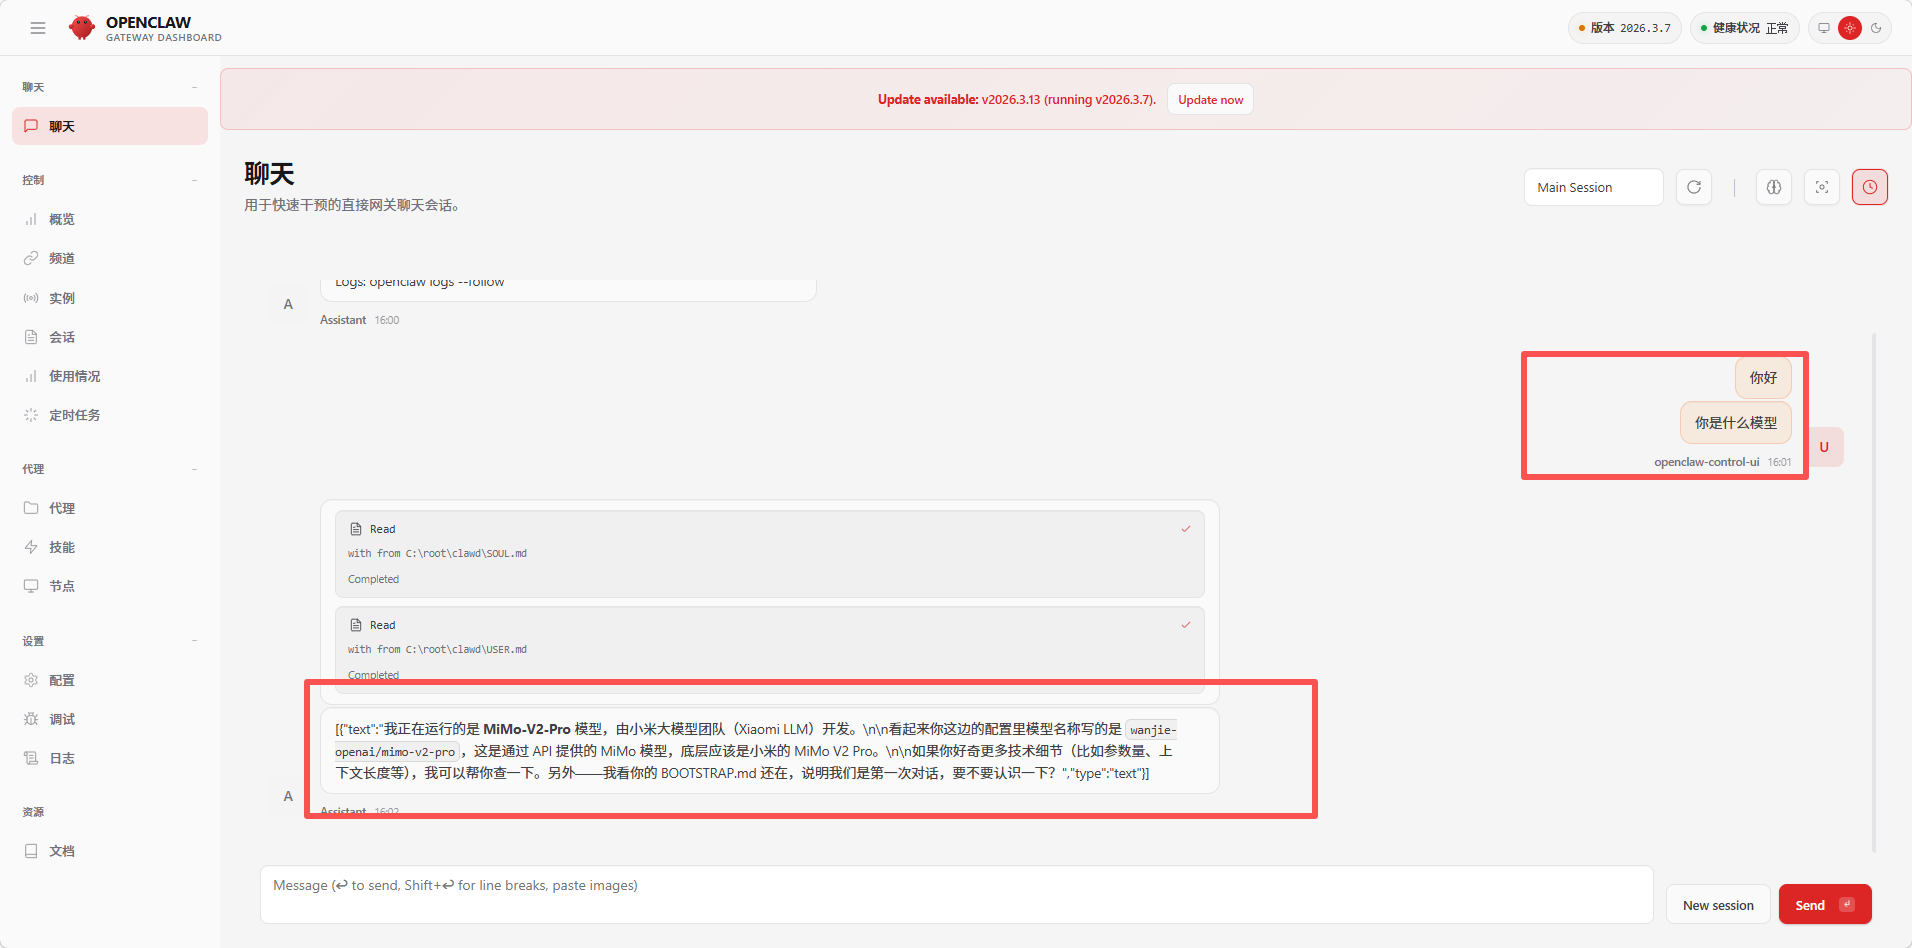Viewport: 1912px width, 948px height.
Task: Switch to dark theme moon icon
Action: point(1876,28)
